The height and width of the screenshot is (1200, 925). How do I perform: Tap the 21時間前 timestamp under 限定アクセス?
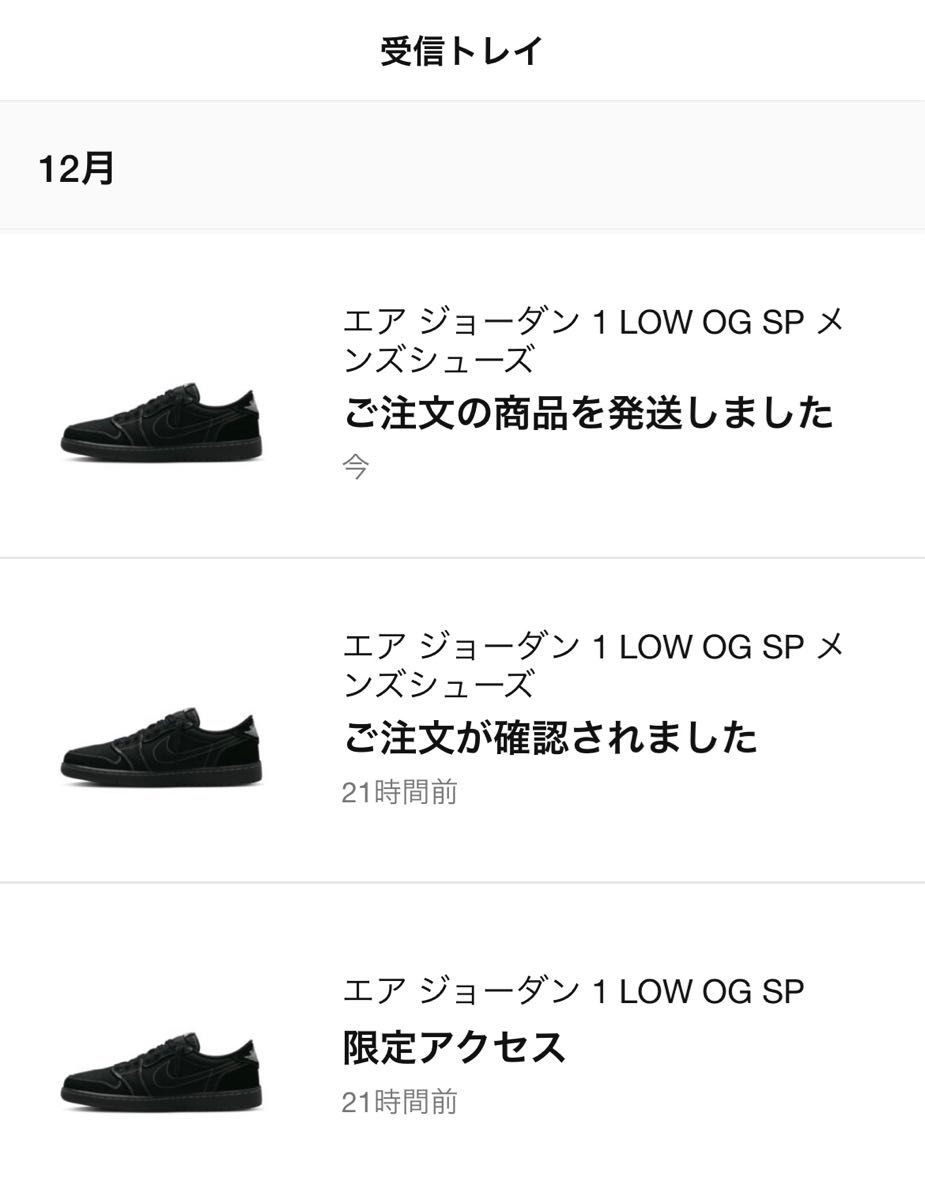coord(400,1102)
